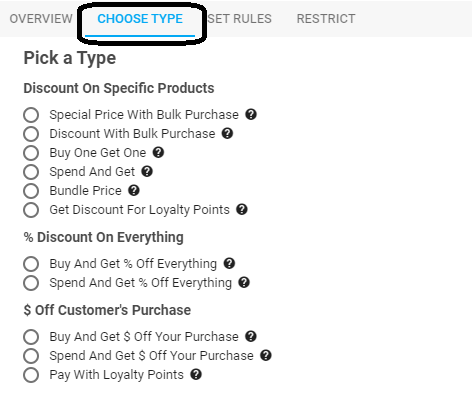Select Buy And Get $ Off Your Purchase

point(31,337)
